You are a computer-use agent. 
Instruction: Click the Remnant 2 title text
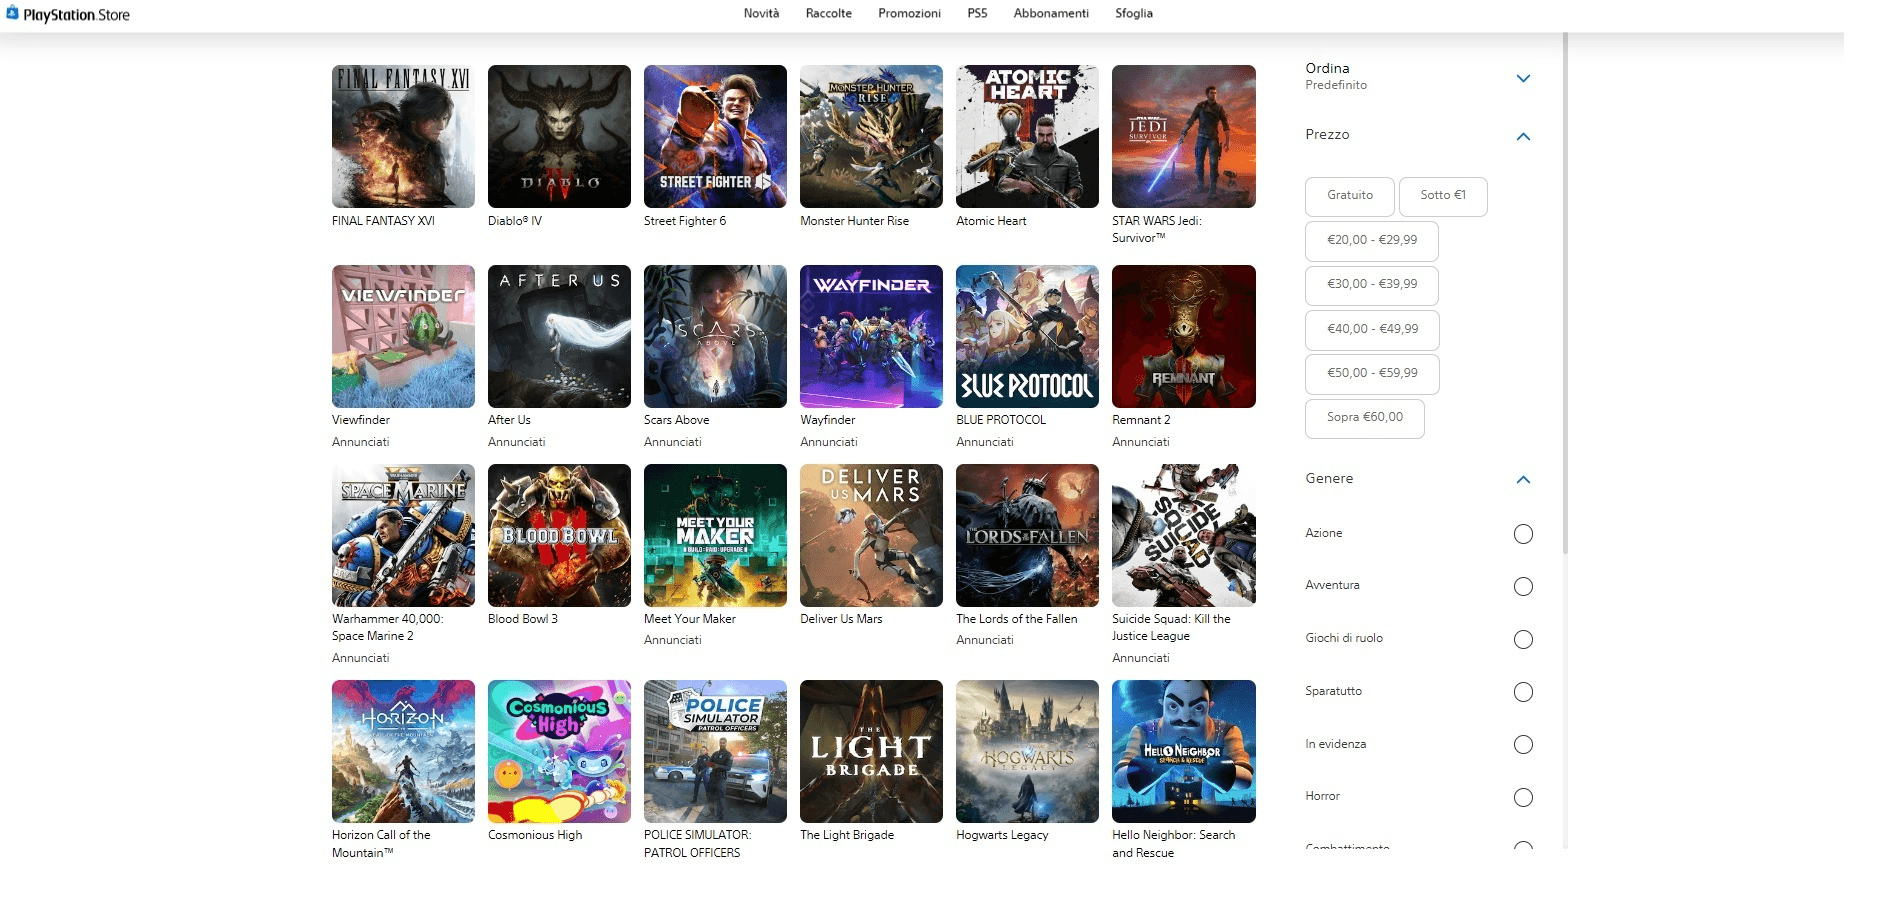pyautogui.click(x=1141, y=420)
